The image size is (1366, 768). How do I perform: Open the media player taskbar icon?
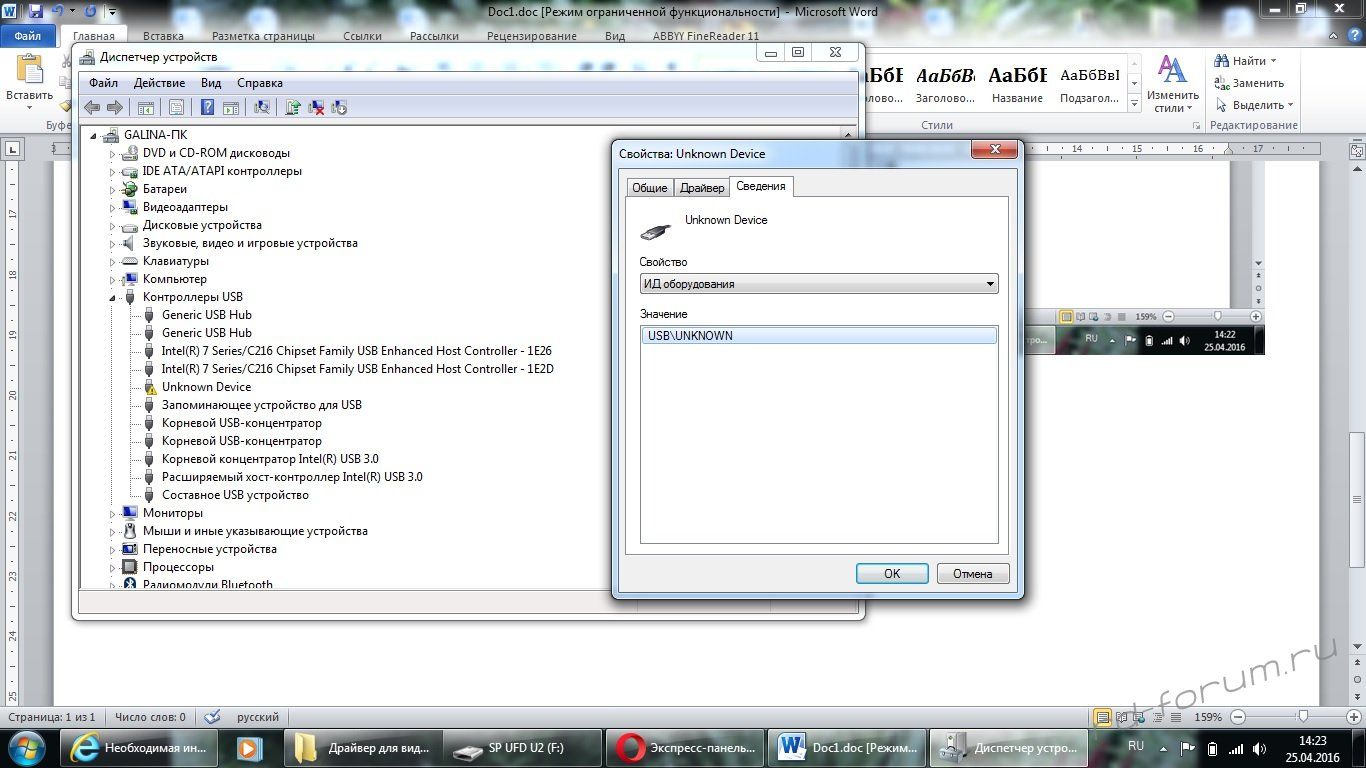249,748
